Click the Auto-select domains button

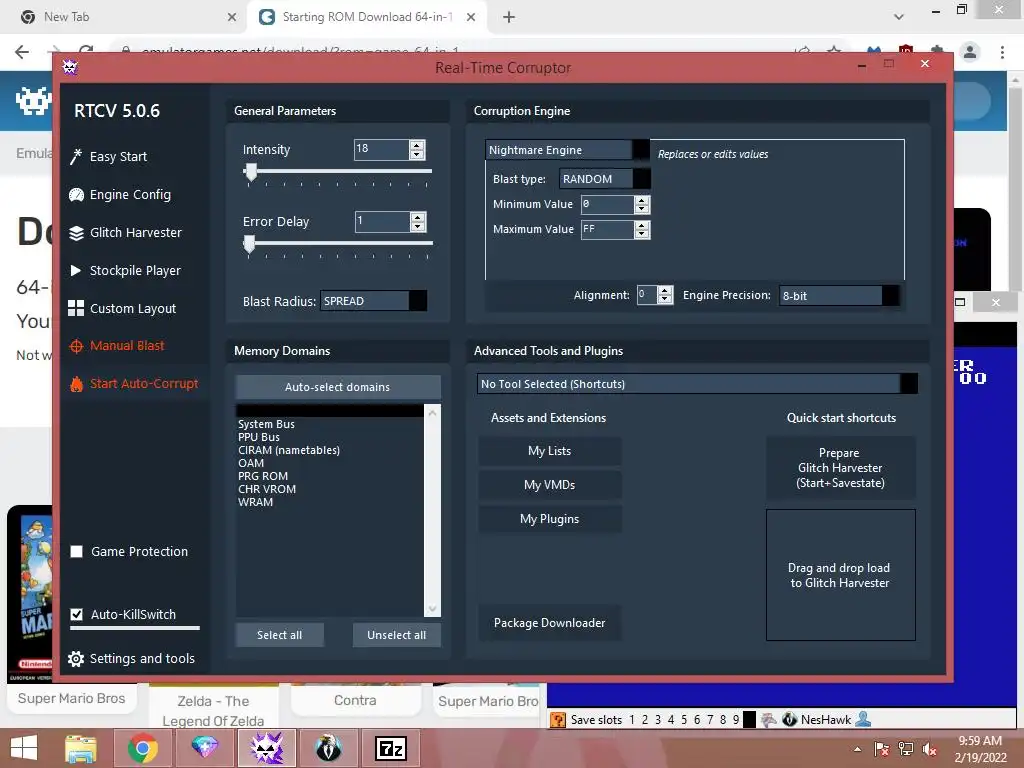338,387
